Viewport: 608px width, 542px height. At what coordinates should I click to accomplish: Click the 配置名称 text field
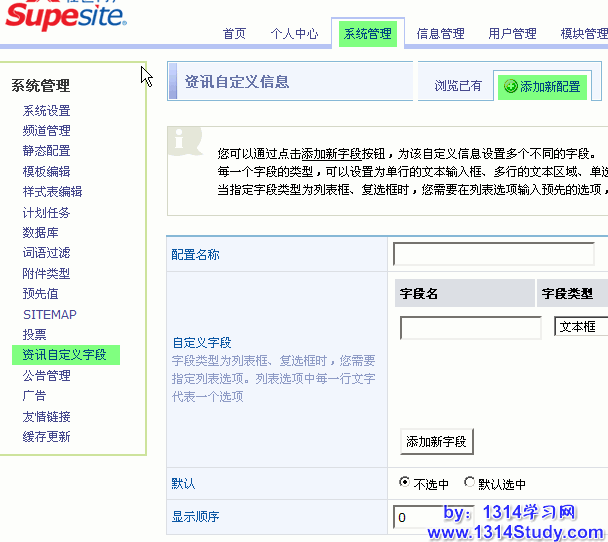[493, 254]
